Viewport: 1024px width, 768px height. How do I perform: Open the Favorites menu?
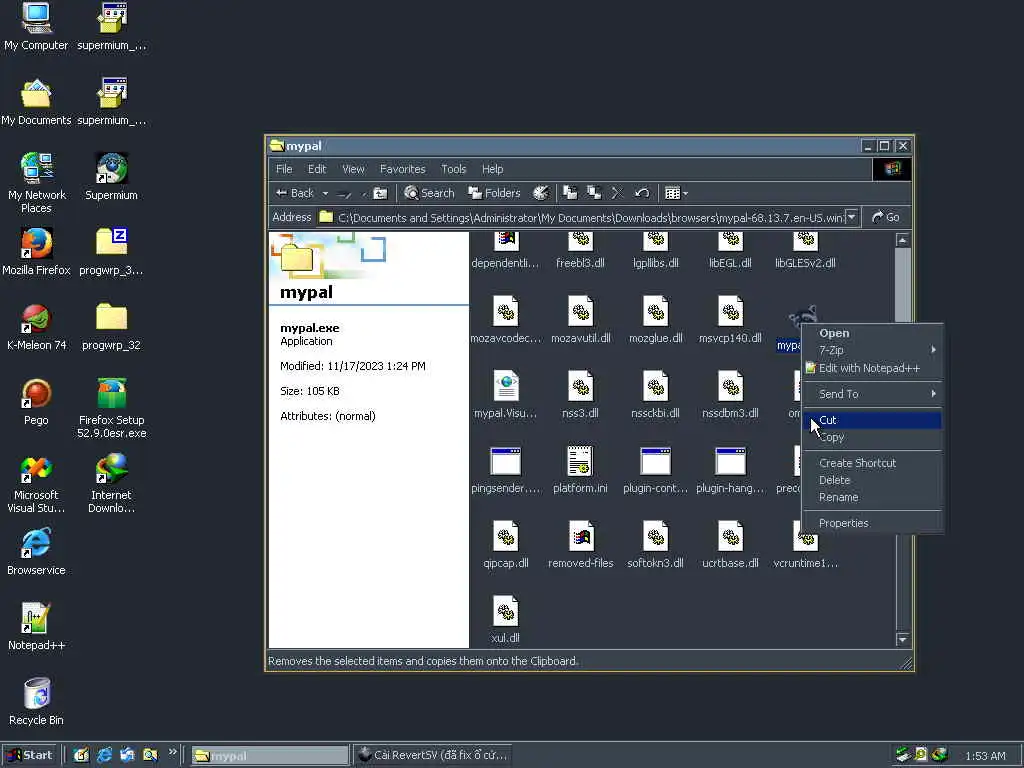[402, 169]
